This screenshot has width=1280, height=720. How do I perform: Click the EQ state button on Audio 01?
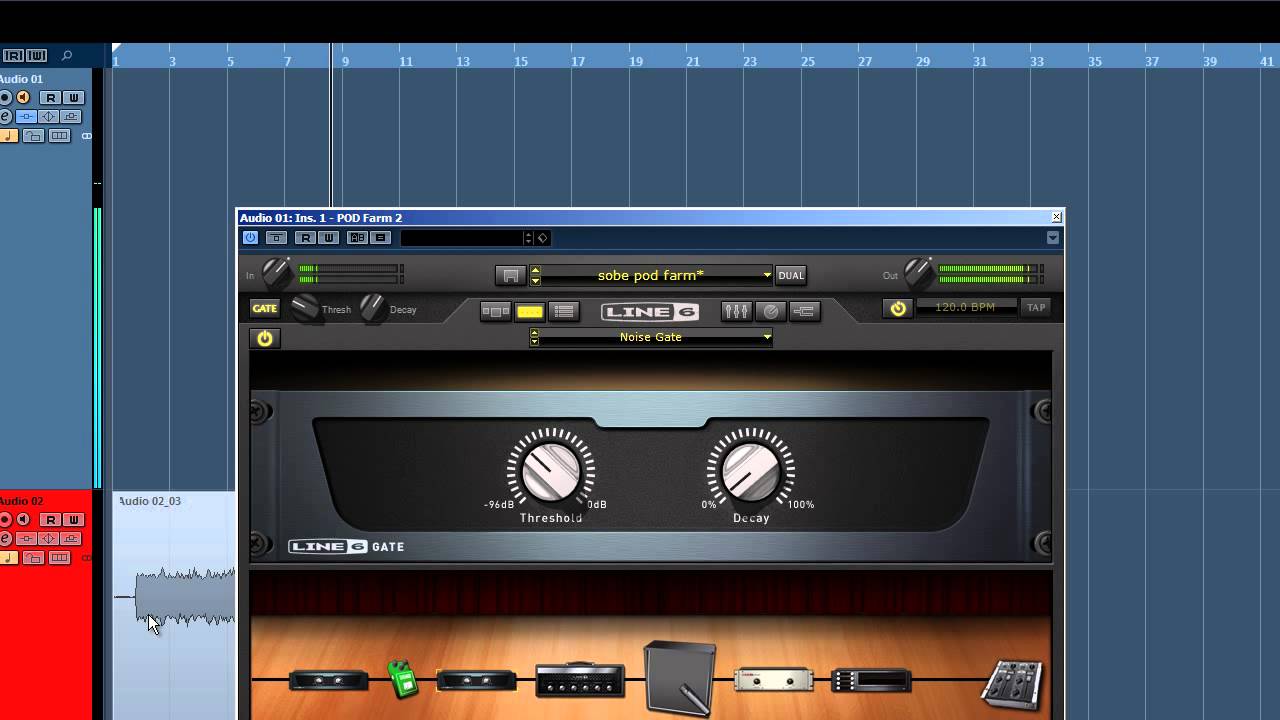[49, 117]
